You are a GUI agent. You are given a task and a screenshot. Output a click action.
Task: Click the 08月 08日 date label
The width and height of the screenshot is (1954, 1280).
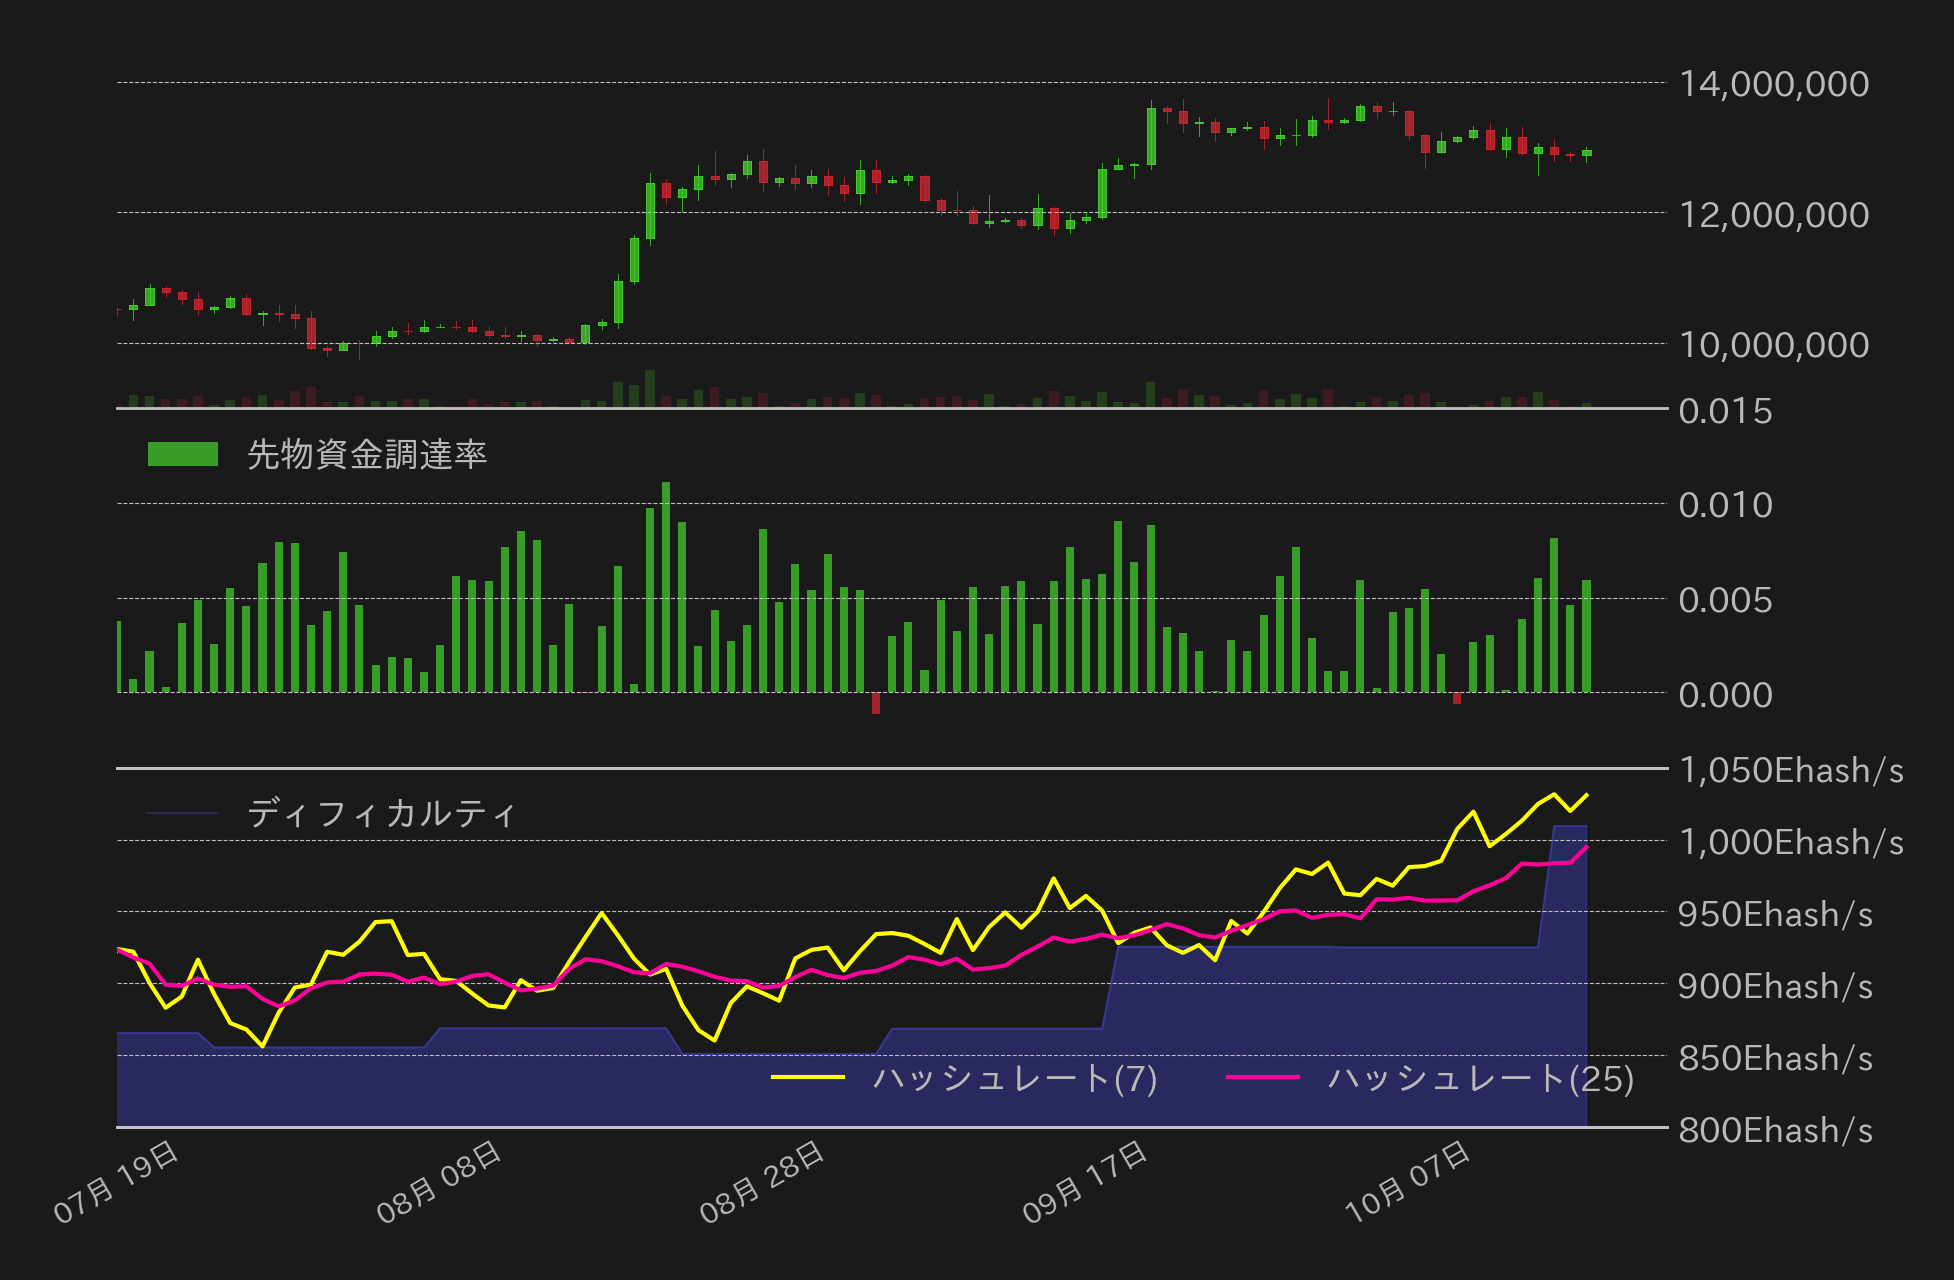click(x=439, y=1182)
